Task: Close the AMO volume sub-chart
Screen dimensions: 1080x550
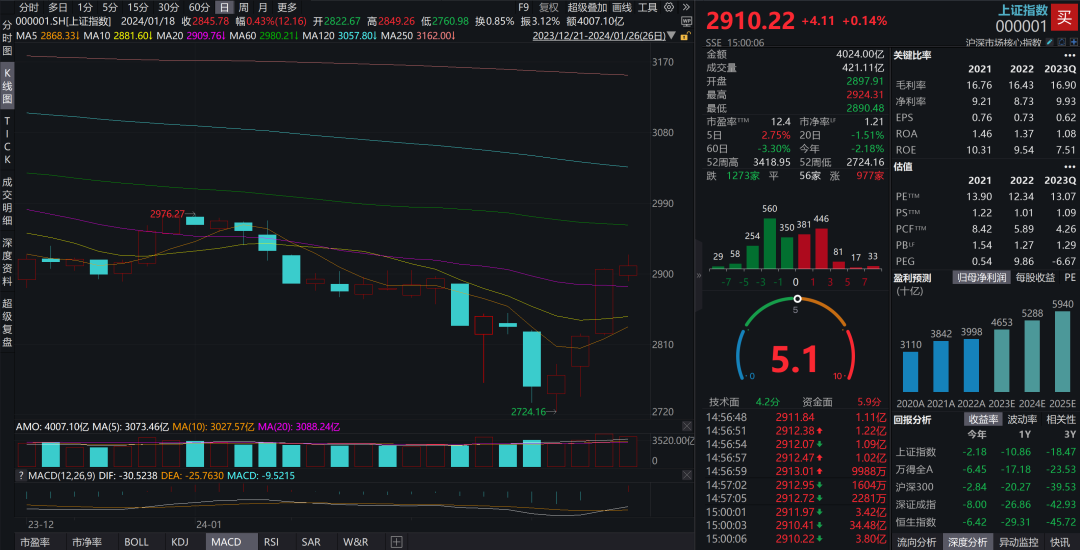Action: [x=686, y=427]
